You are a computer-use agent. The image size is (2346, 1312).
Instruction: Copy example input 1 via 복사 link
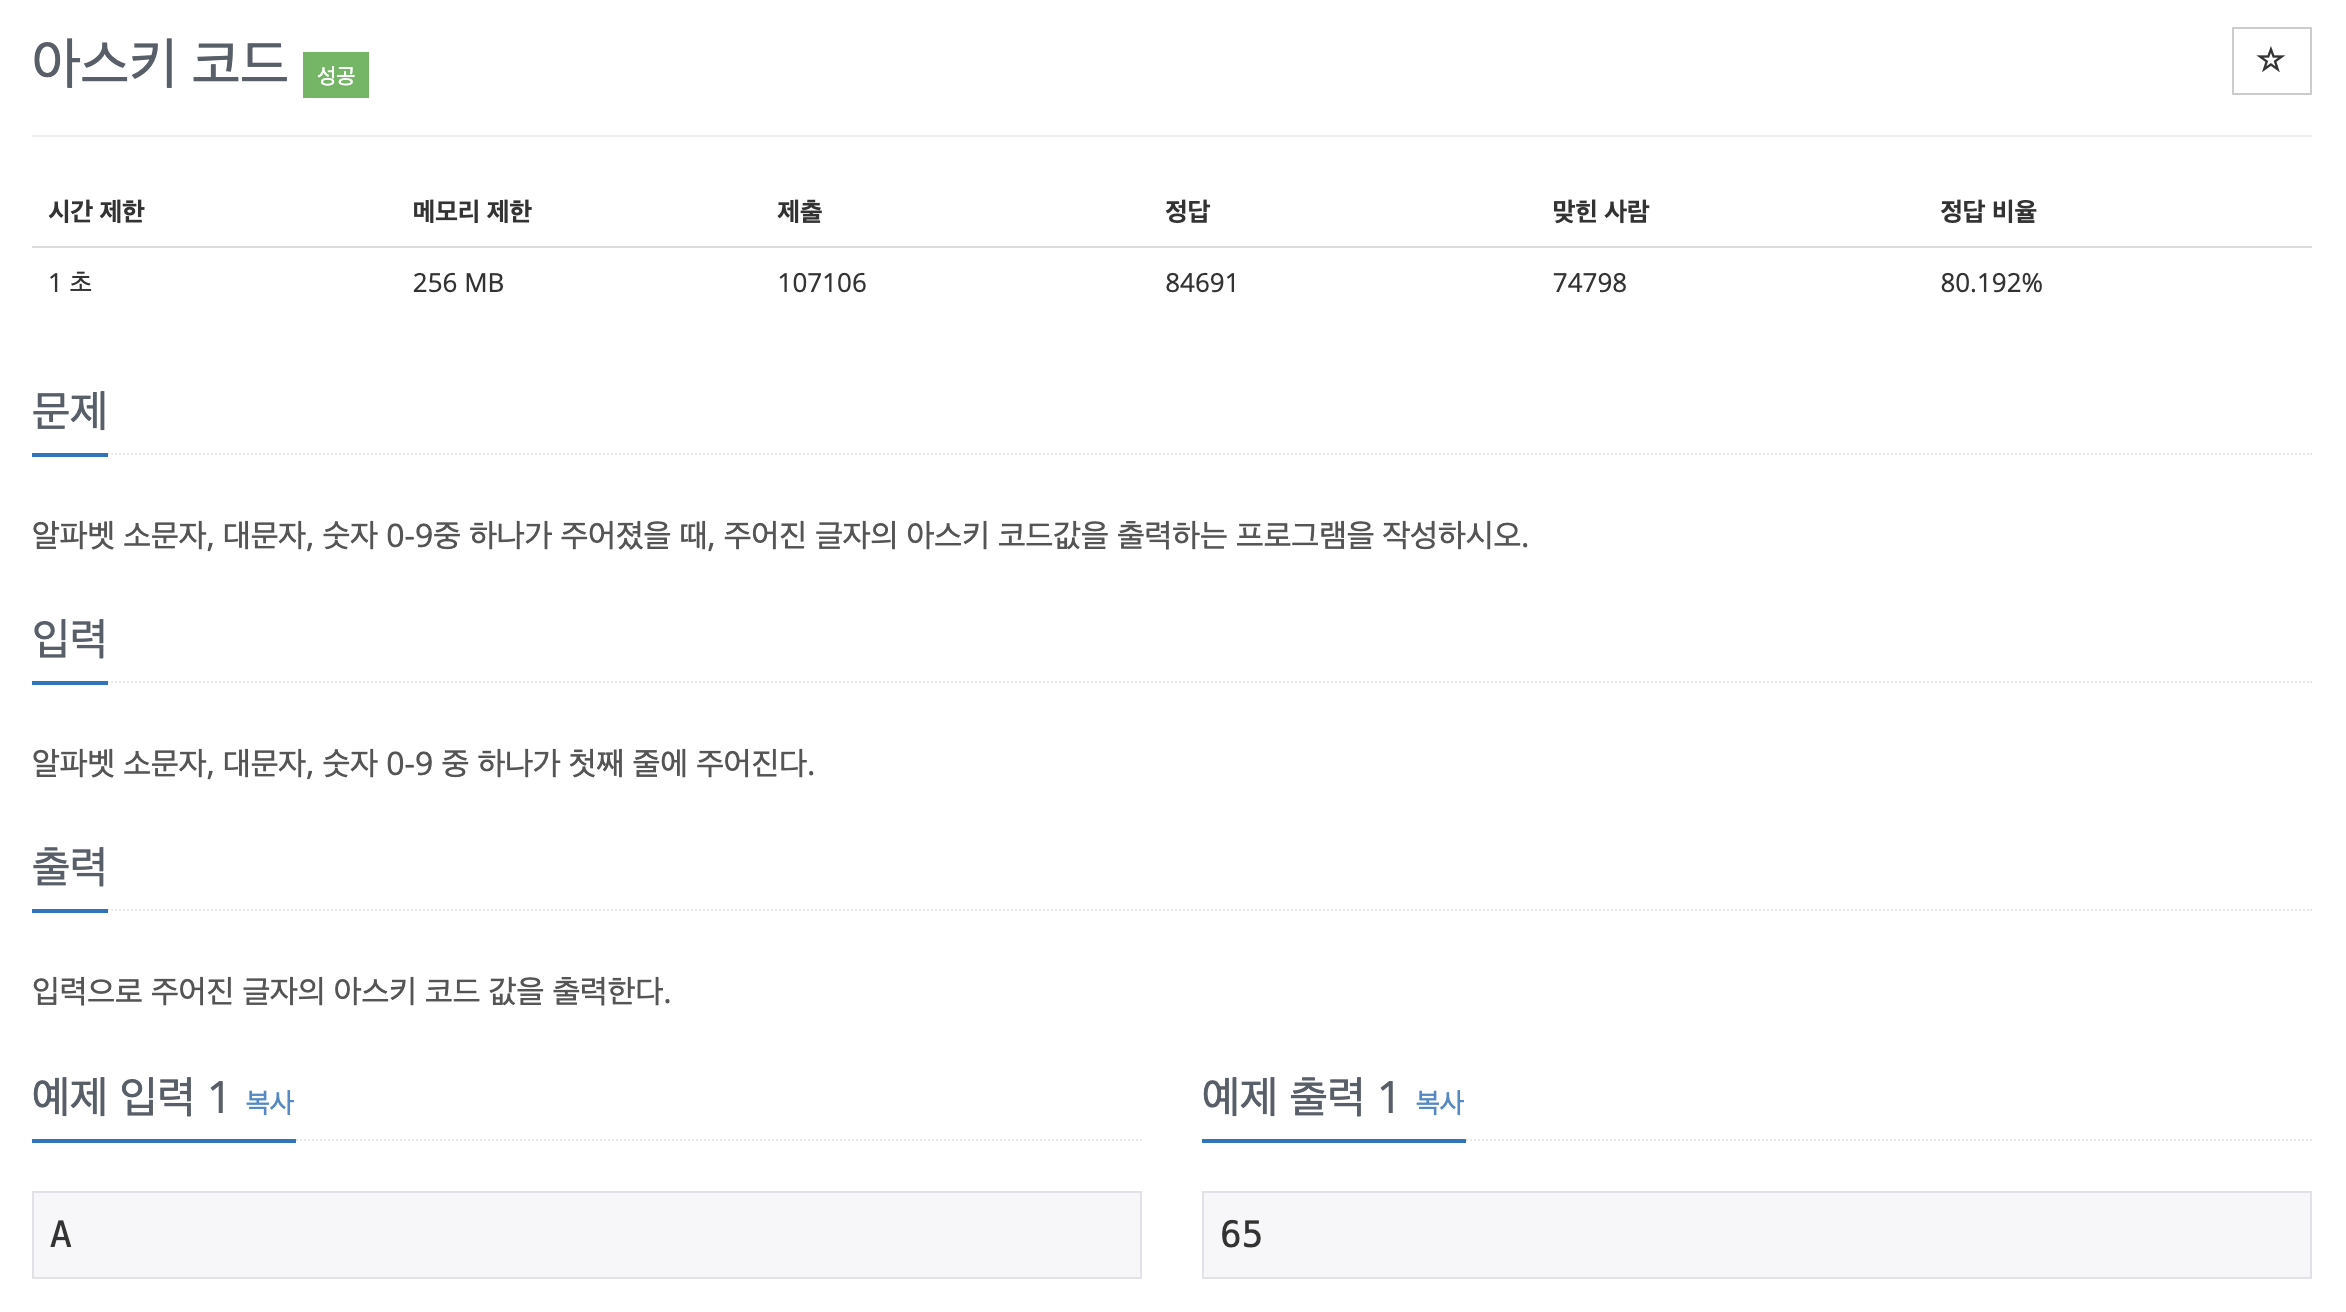(270, 1102)
